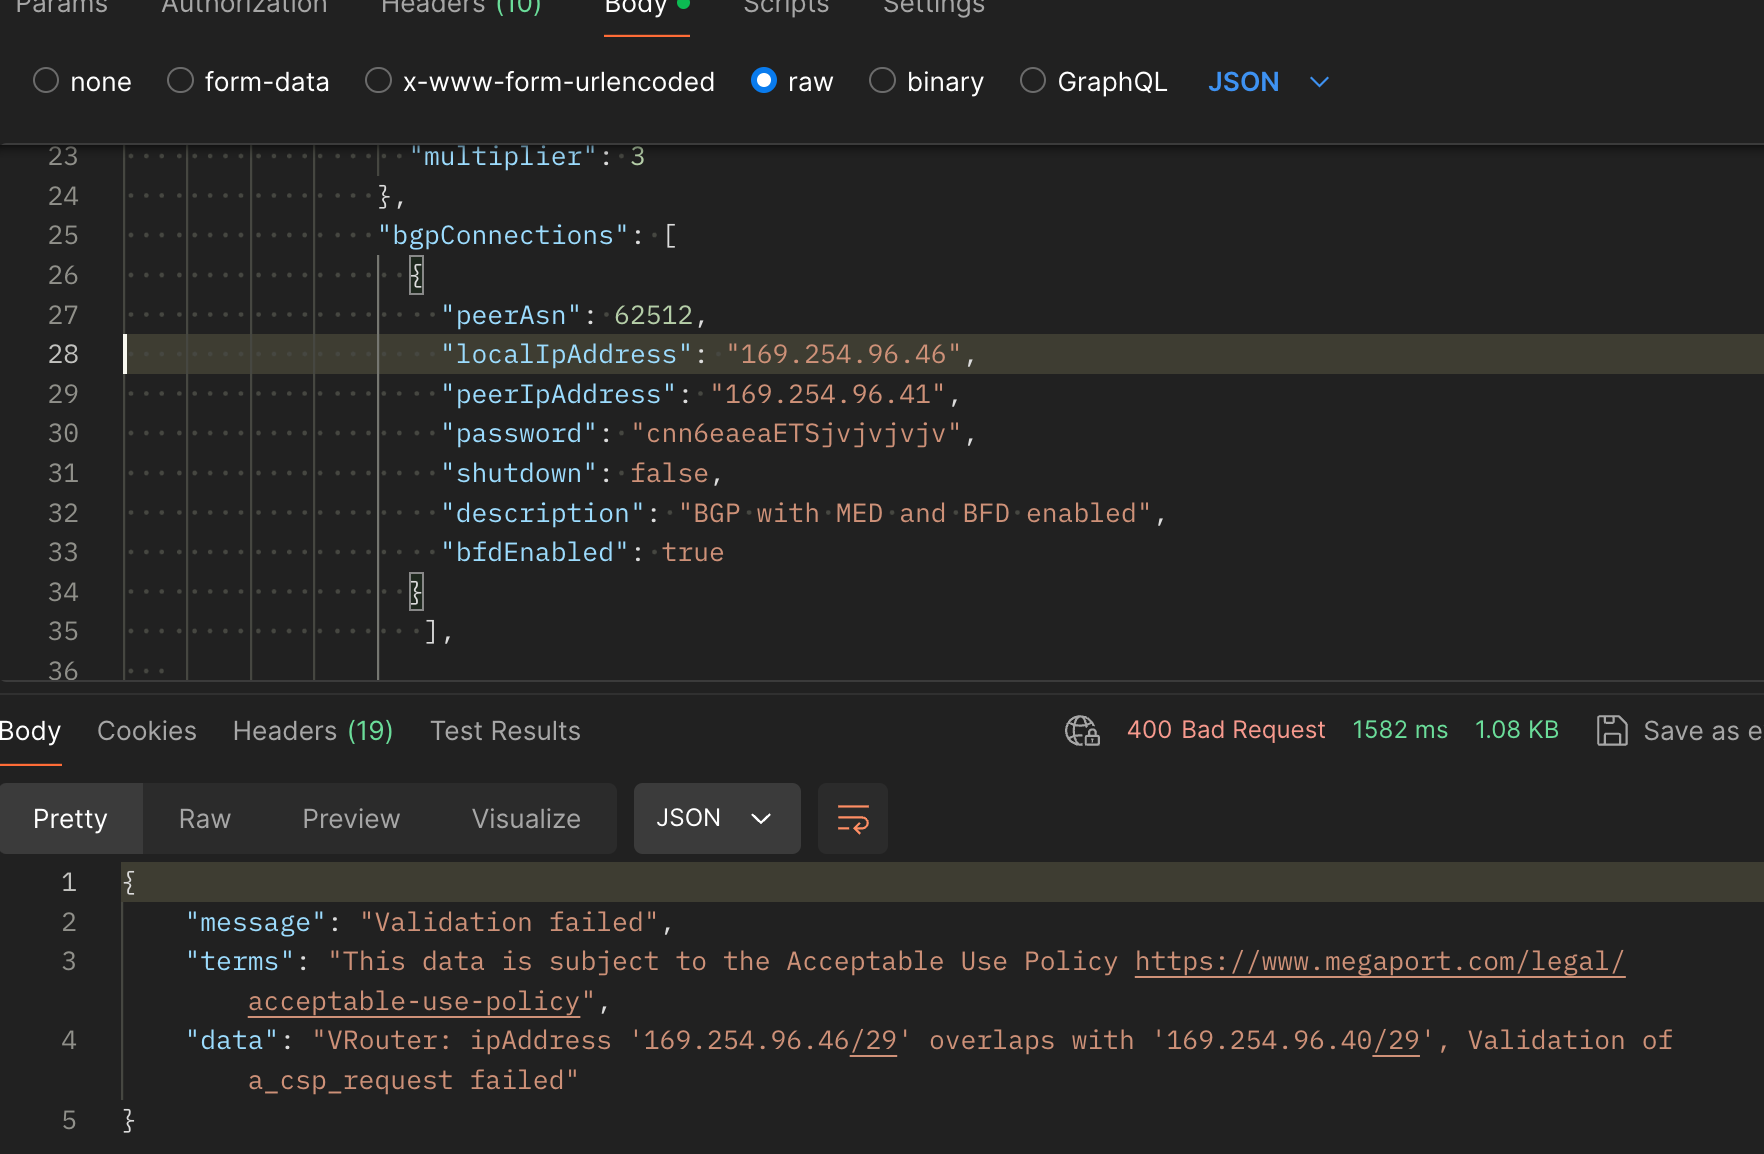Screen dimensions: 1764x1154
Task: Select the raw body radio button
Action: pyautogui.click(x=764, y=81)
